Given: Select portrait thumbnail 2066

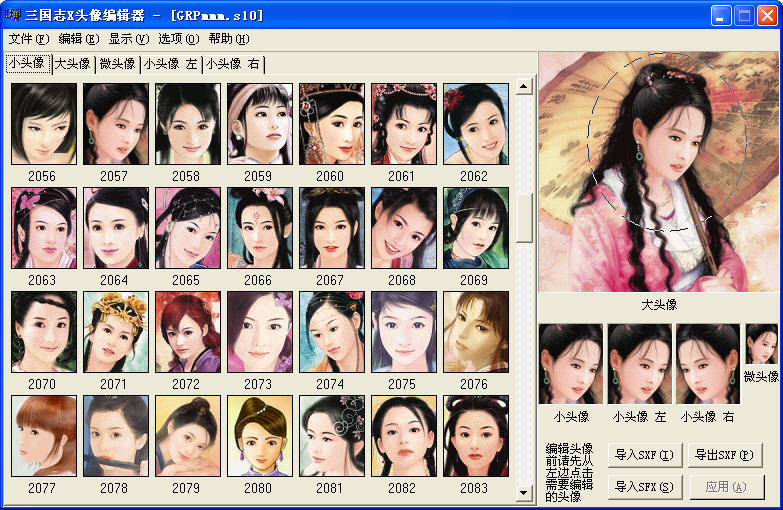Looking at the screenshot, I should click(x=260, y=228).
